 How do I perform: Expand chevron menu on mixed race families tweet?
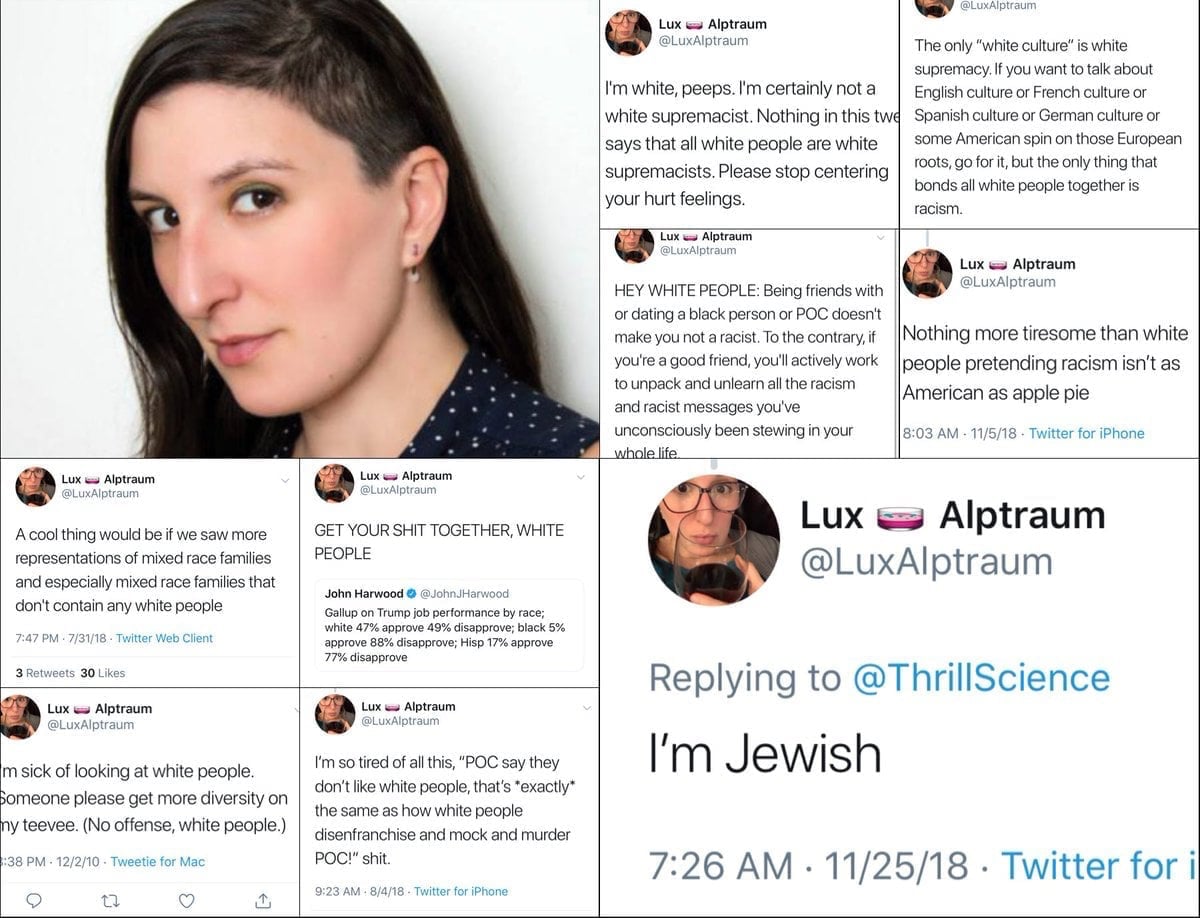285,481
